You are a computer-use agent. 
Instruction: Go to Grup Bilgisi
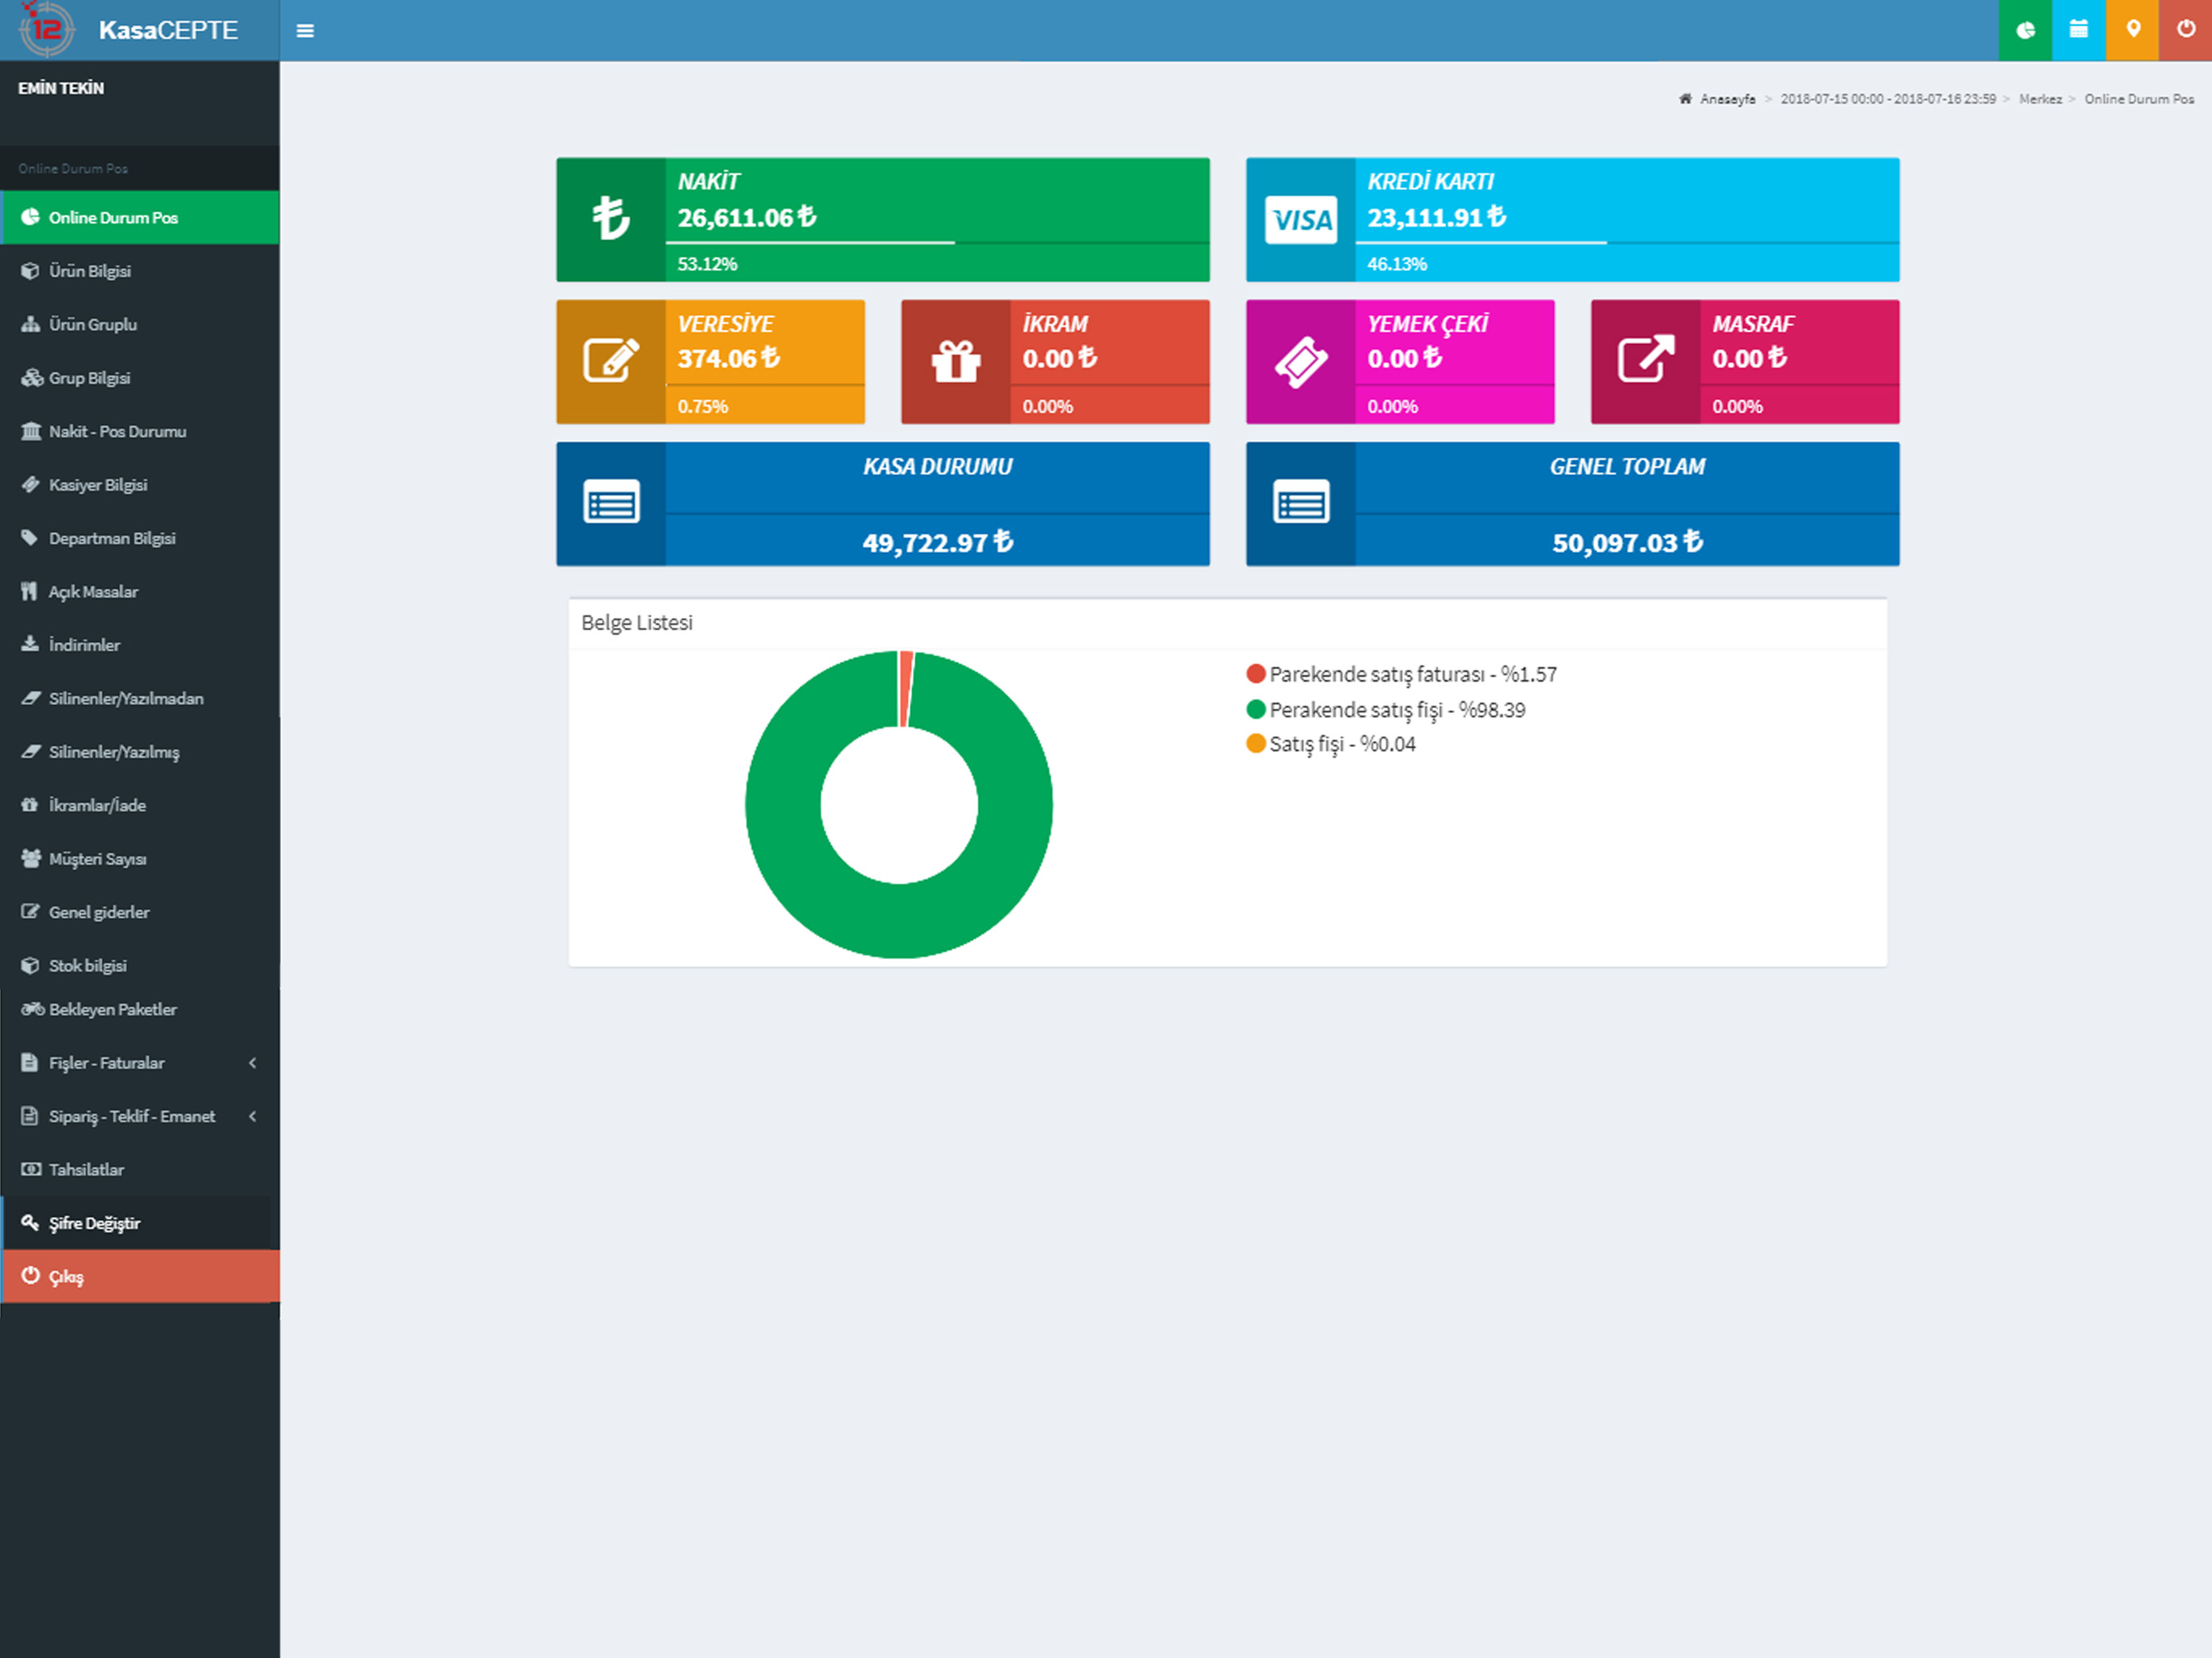(140, 378)
